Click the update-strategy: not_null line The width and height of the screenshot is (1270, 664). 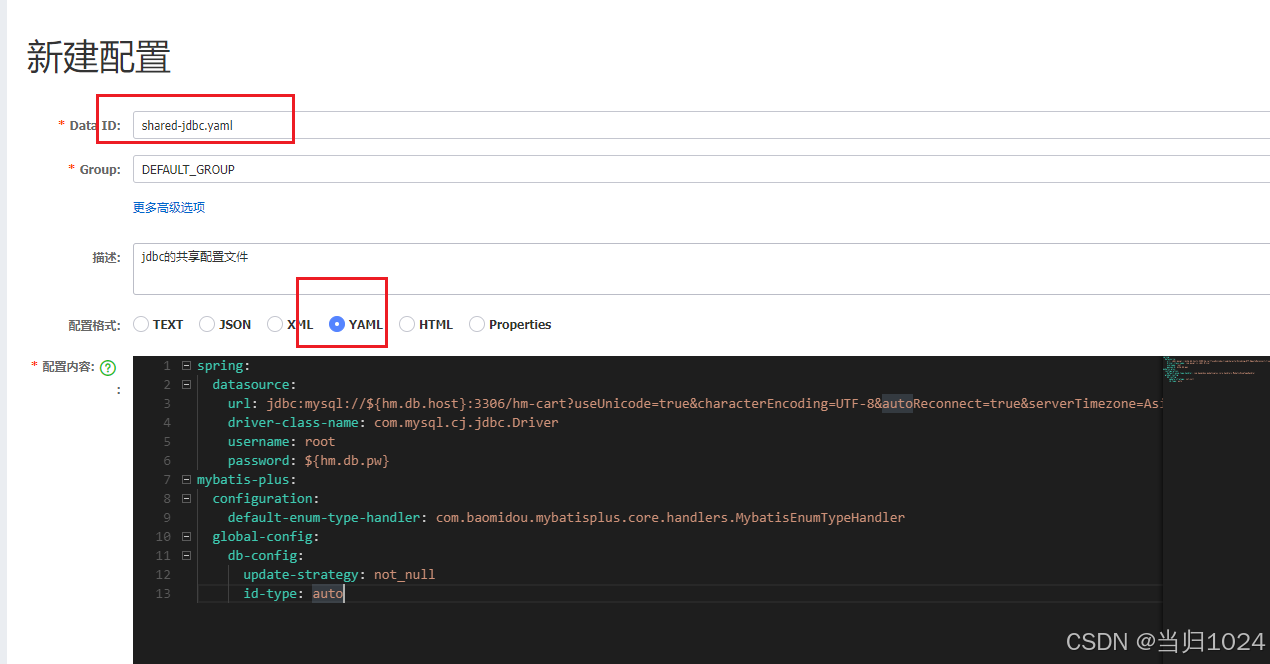[339, 575]
